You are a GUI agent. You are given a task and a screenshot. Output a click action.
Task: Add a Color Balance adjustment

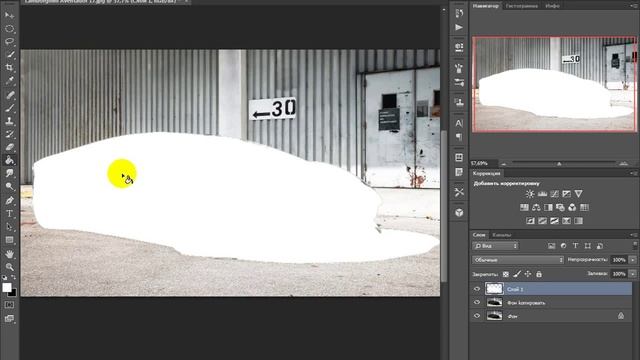coord(536,208)
